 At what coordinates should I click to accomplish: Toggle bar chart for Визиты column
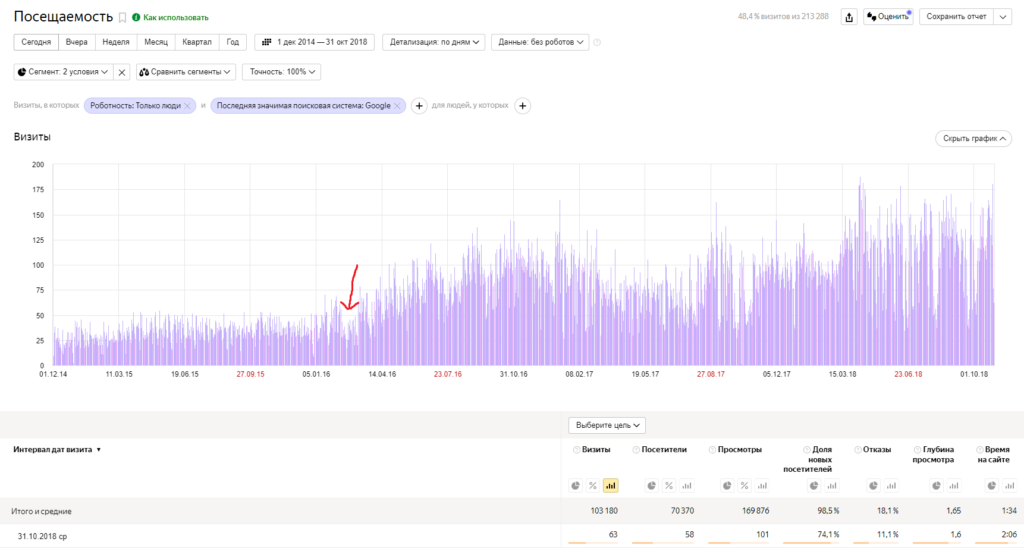[x=611, y=485]
